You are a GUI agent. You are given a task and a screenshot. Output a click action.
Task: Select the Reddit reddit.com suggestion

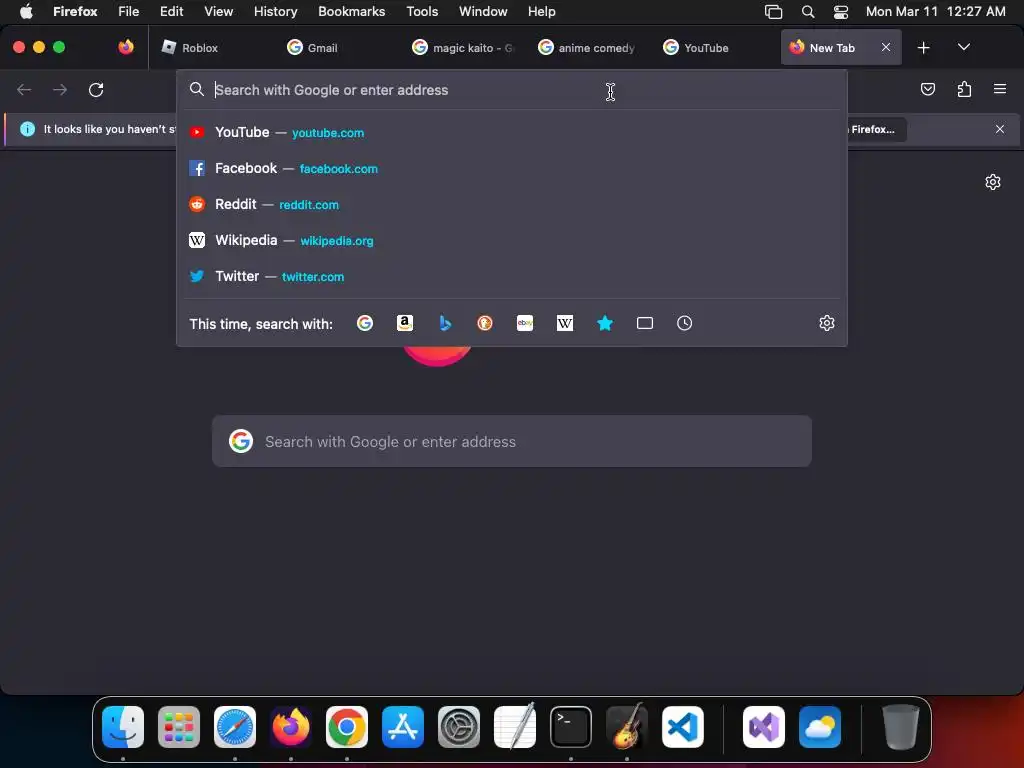pos(512,204)
